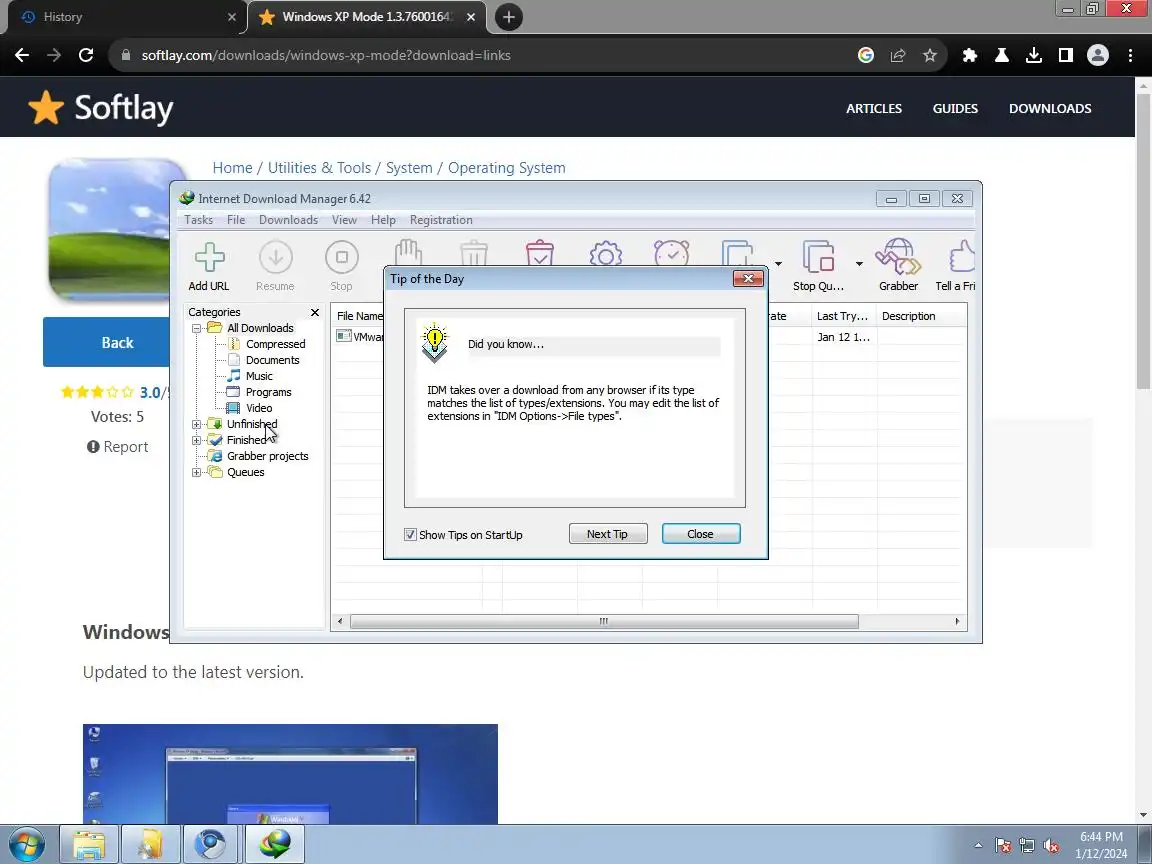Select Grabber projects in tree
The width and height of the screenshot is (1152, 864).
tap(267, 456)
